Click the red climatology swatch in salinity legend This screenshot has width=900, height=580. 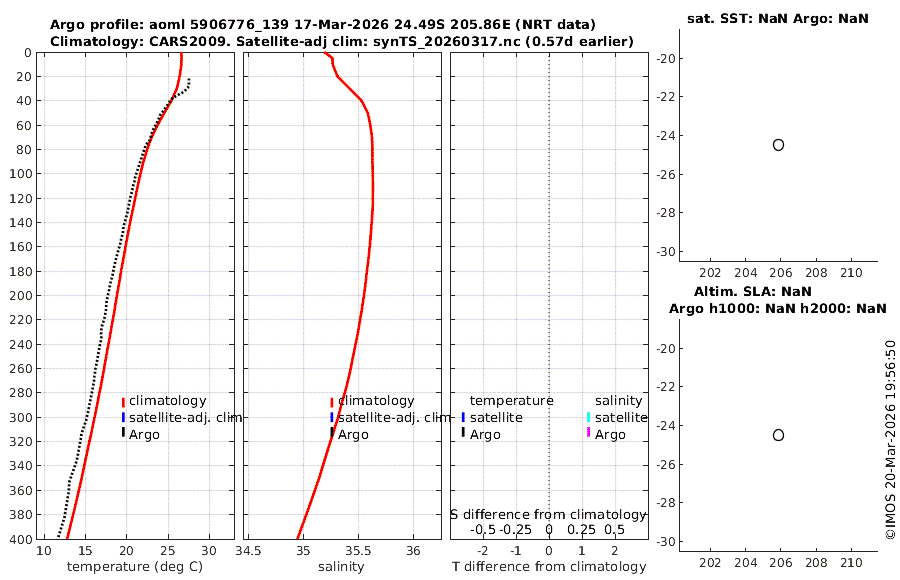332,402
